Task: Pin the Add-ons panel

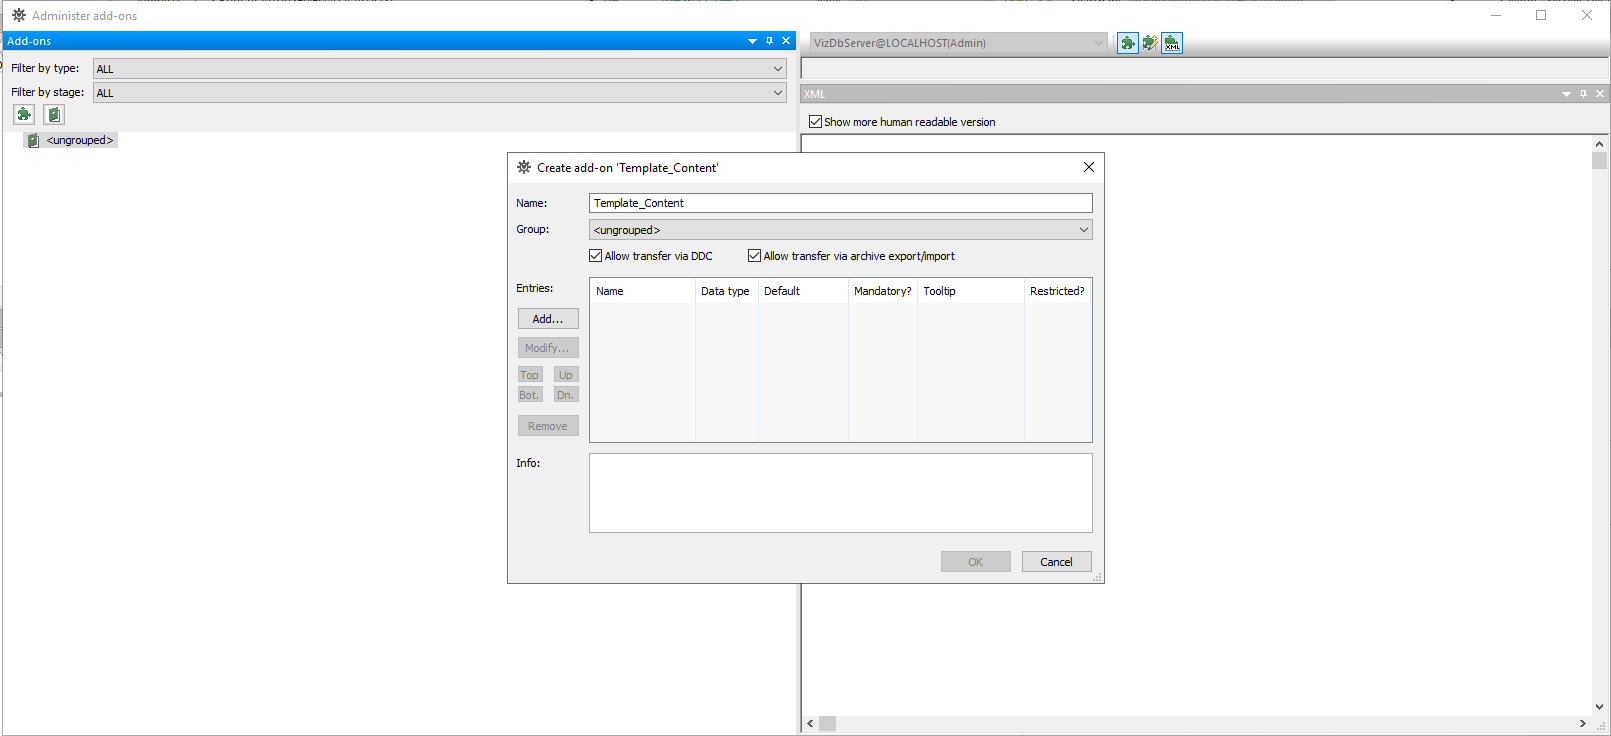Action: click(769, 41)
